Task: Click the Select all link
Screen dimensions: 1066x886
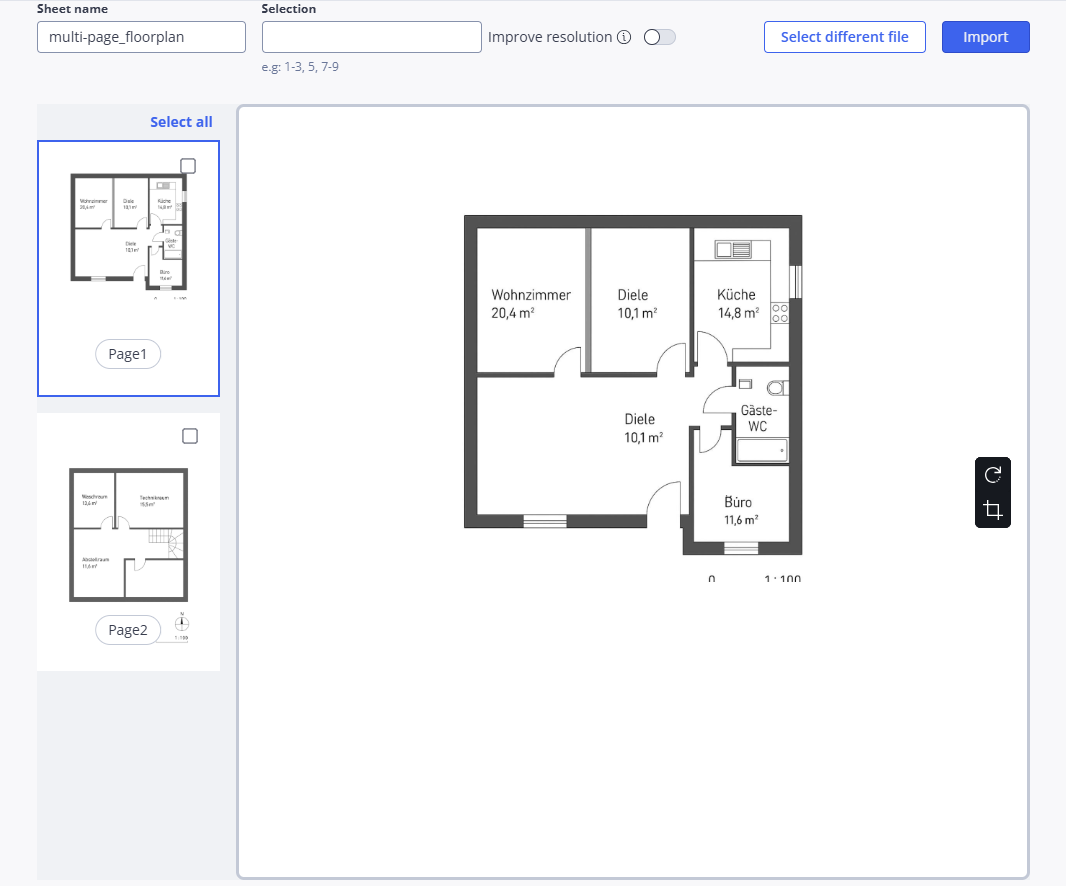Action: [181, 122]
